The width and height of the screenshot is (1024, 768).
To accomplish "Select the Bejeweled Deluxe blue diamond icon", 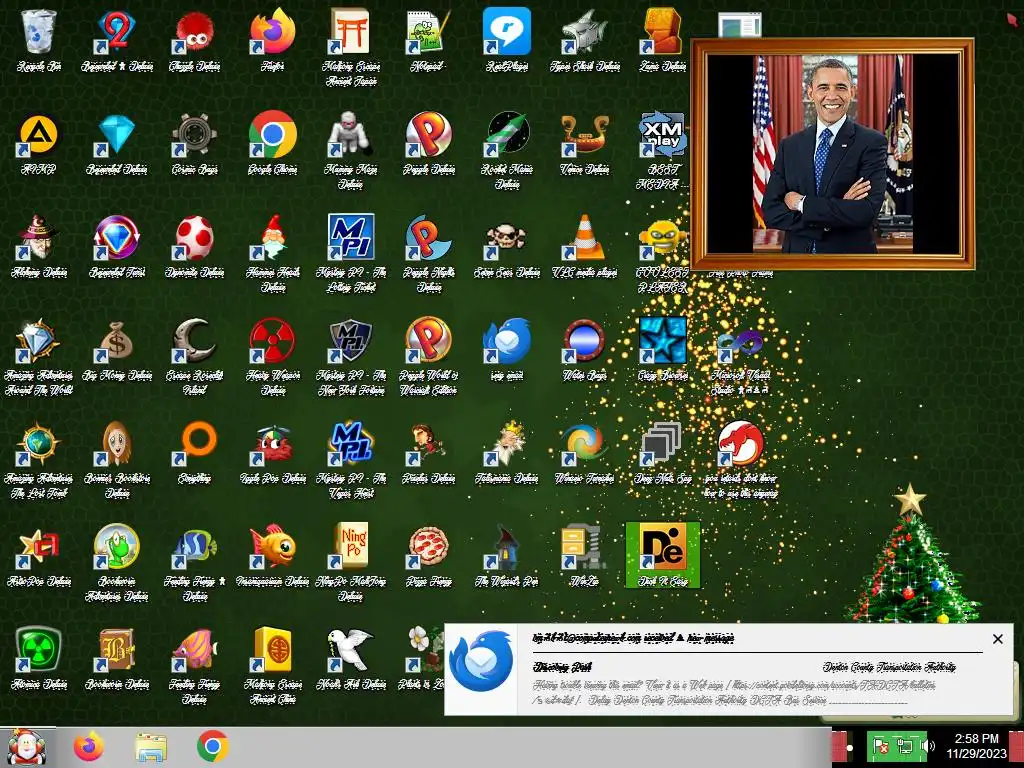I will (x=116, y=136).
